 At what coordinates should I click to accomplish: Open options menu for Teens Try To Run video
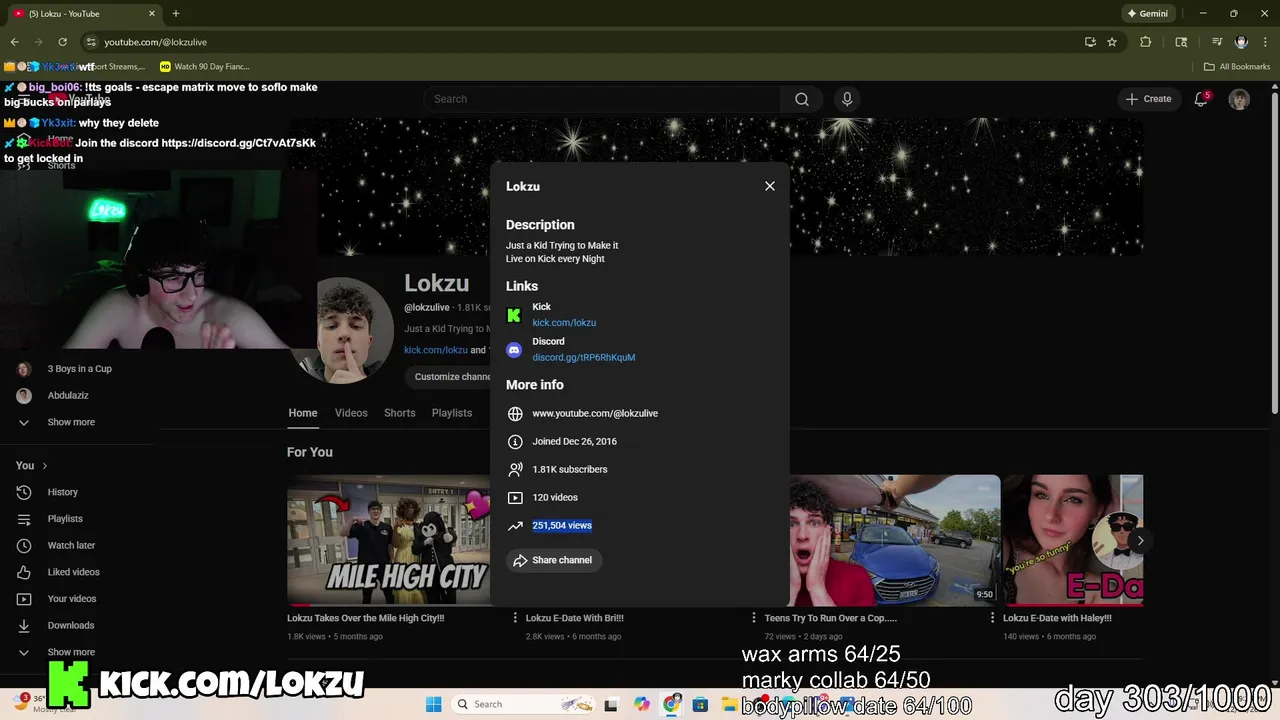[993, 618]
